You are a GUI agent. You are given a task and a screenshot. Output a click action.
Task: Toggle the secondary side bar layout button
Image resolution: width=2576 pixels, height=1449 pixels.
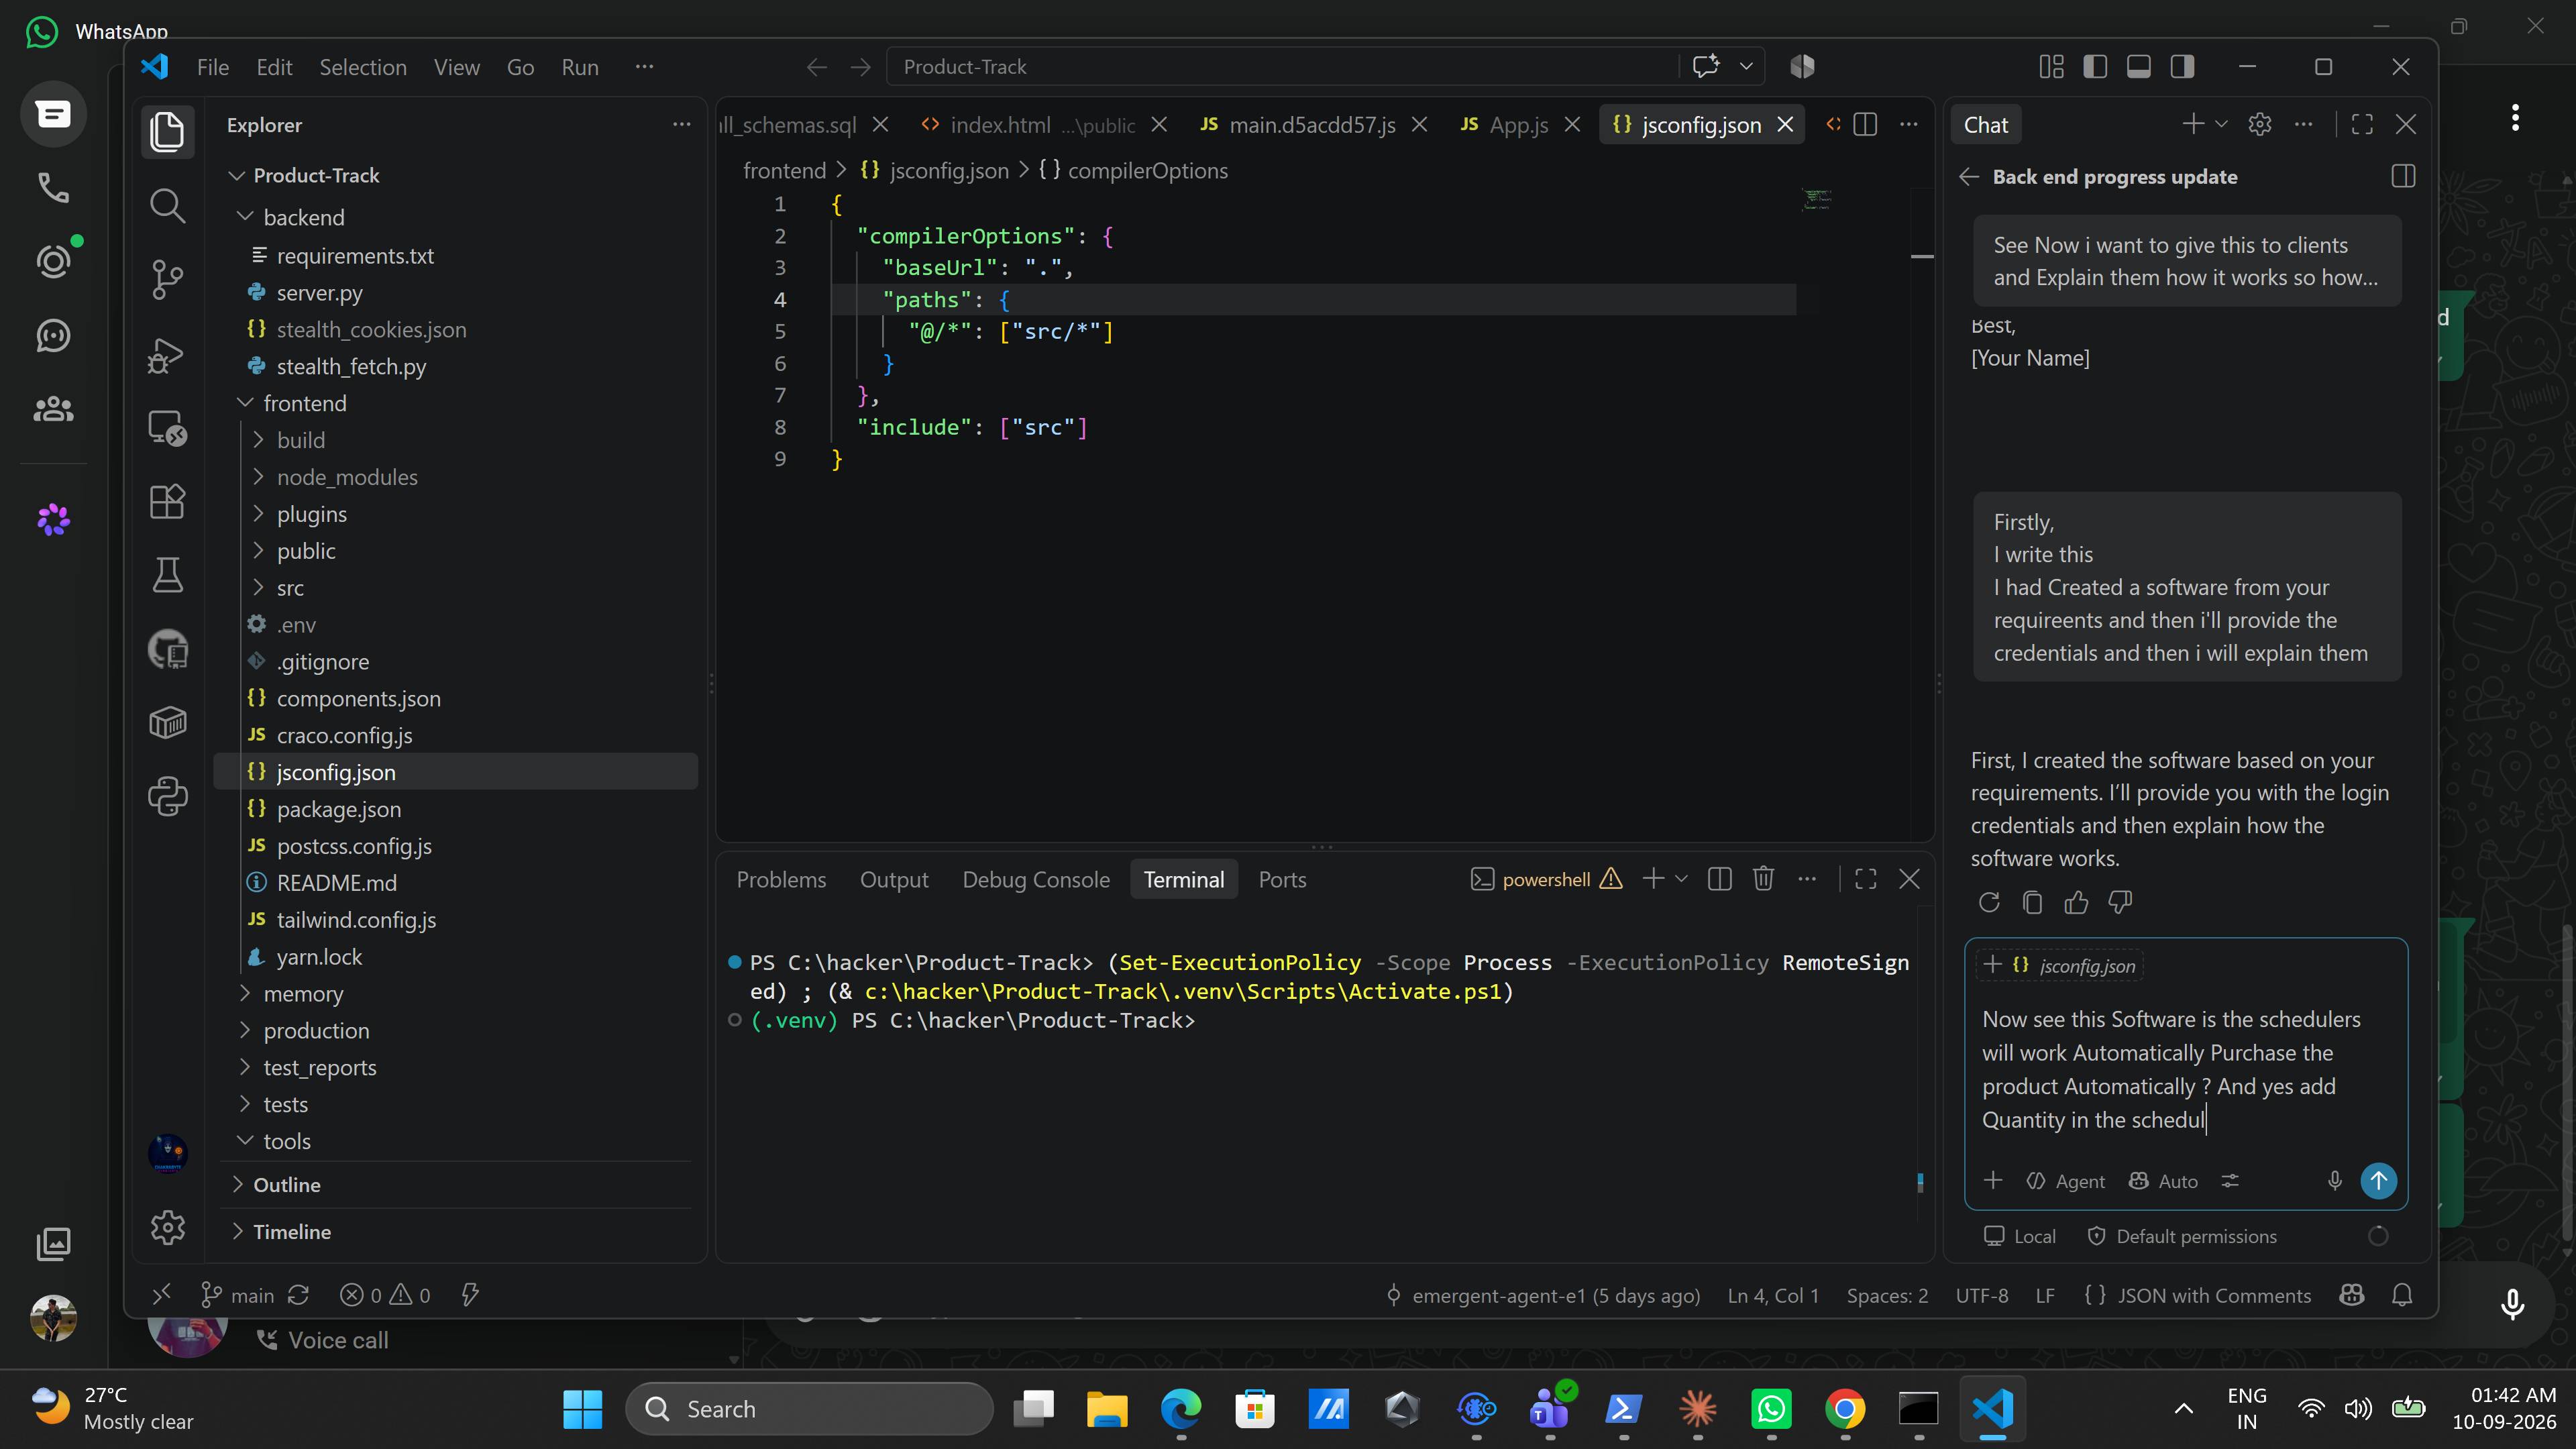2182,67
